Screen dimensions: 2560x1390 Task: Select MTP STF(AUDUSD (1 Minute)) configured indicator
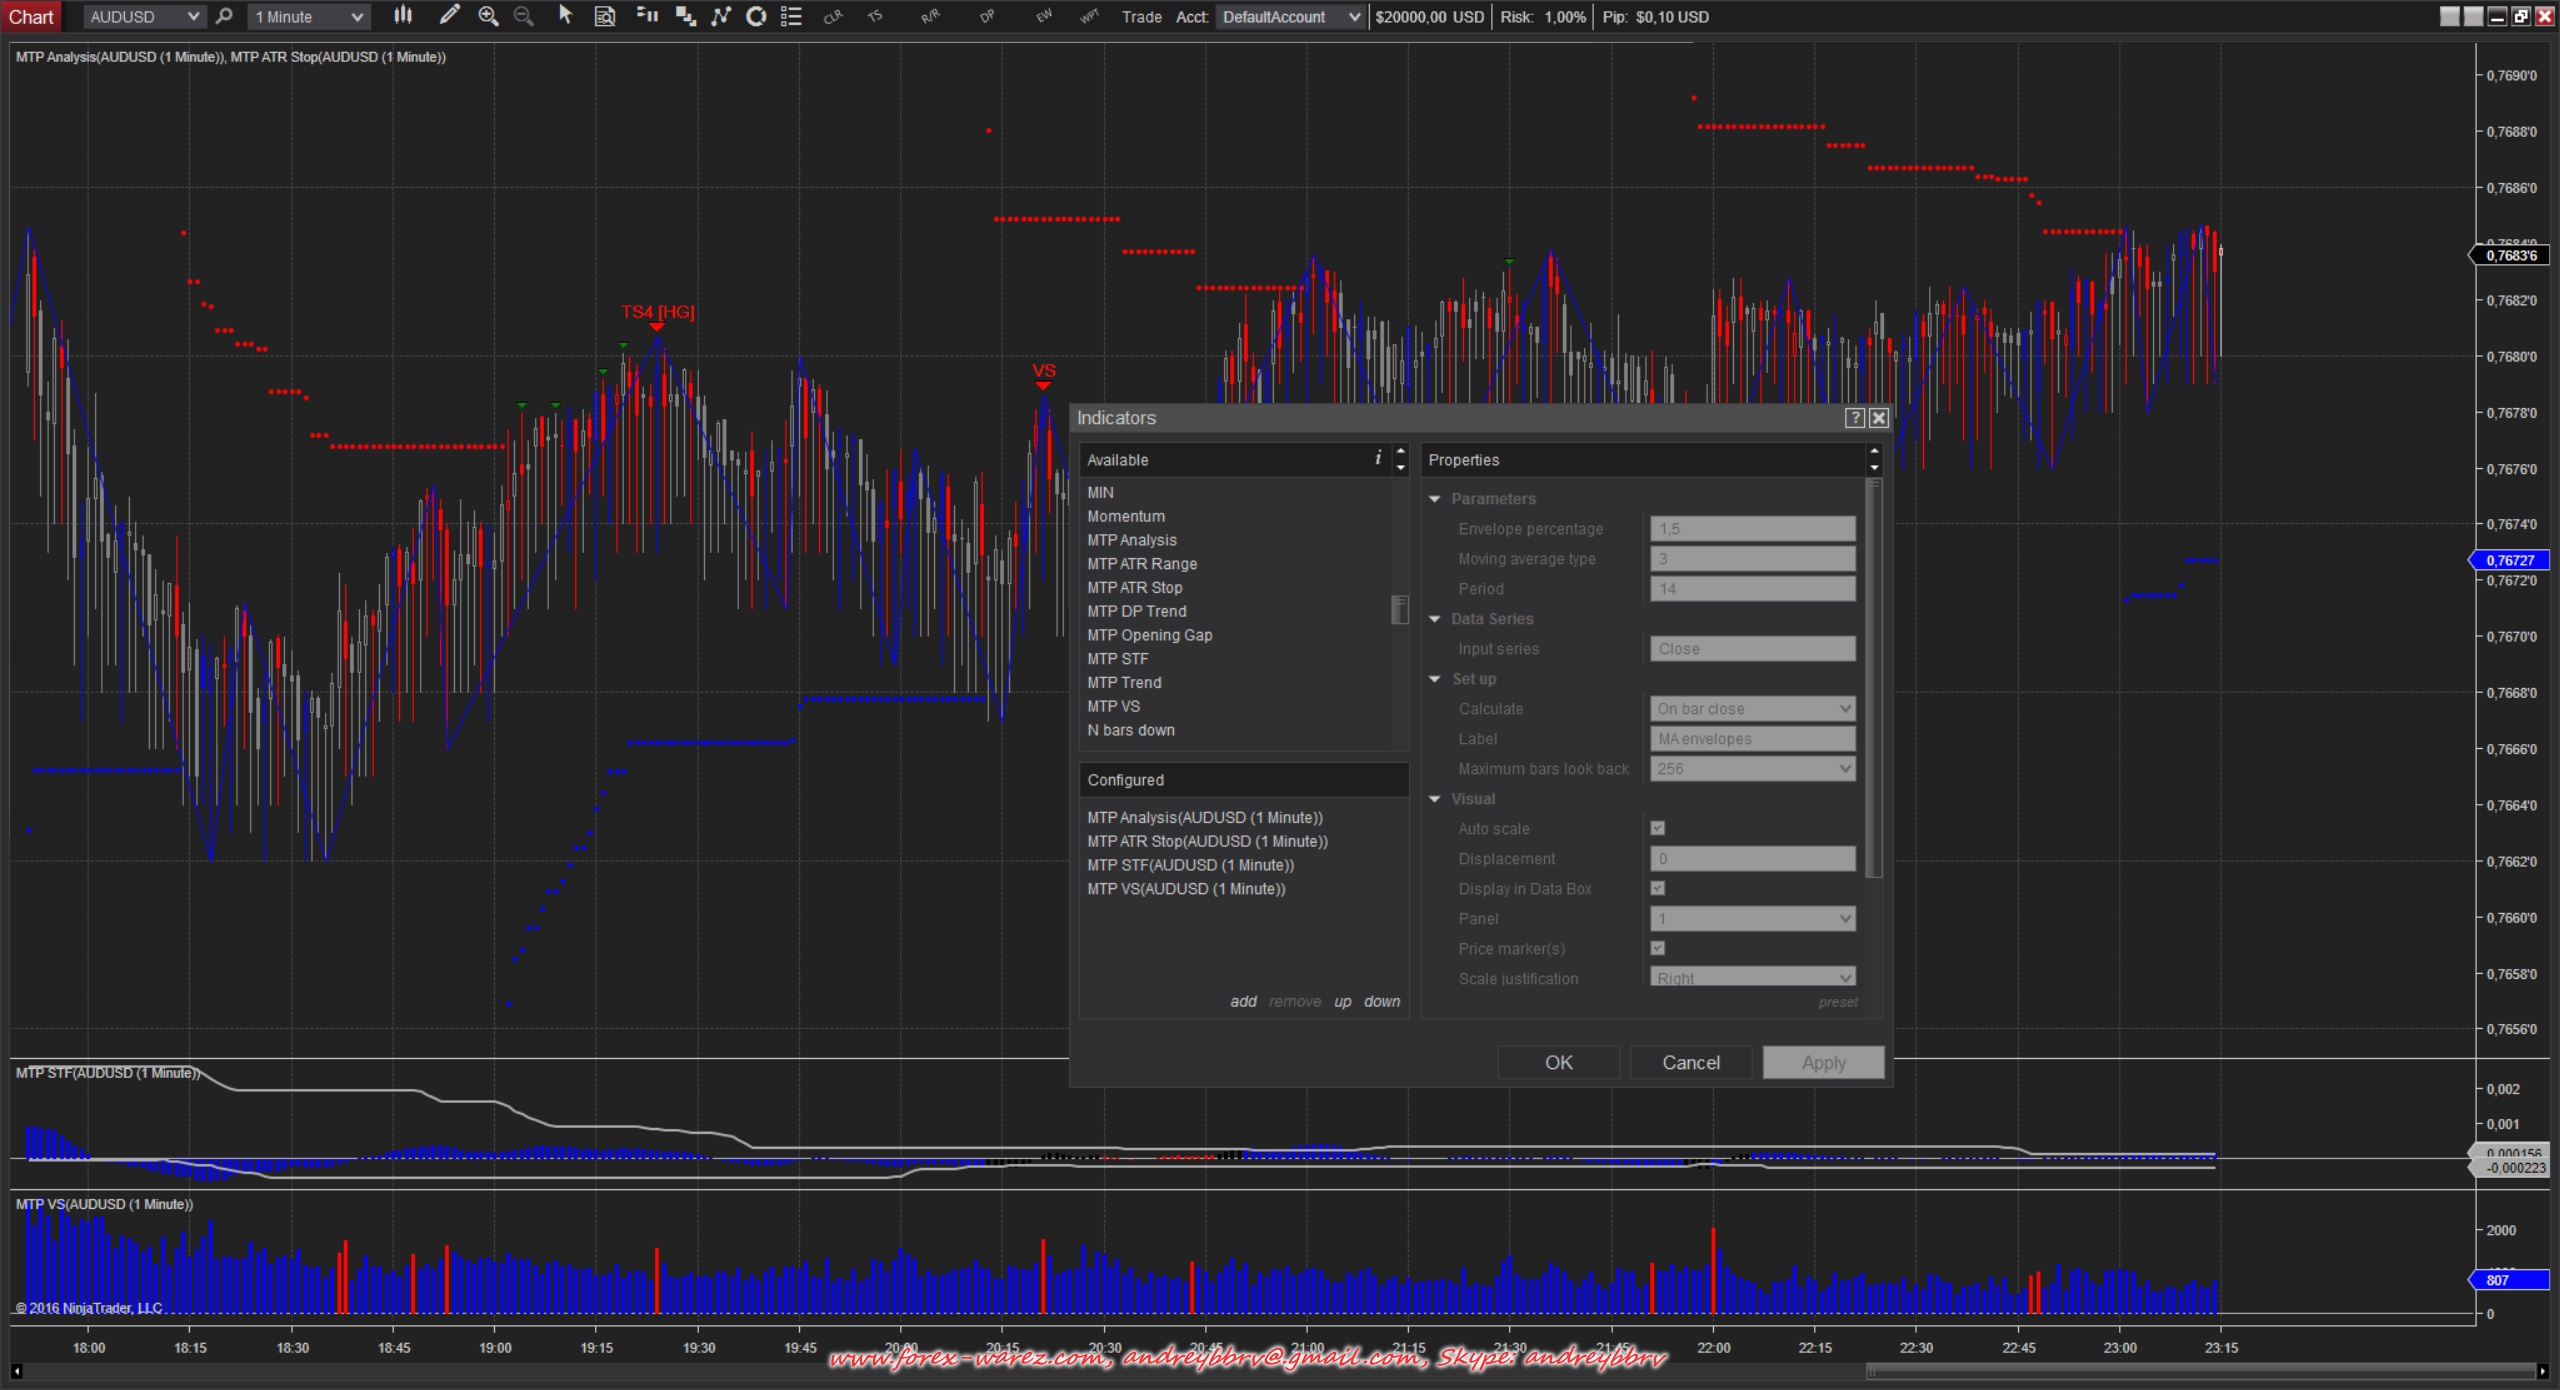pyautogui.click(x=1190, y=865)
